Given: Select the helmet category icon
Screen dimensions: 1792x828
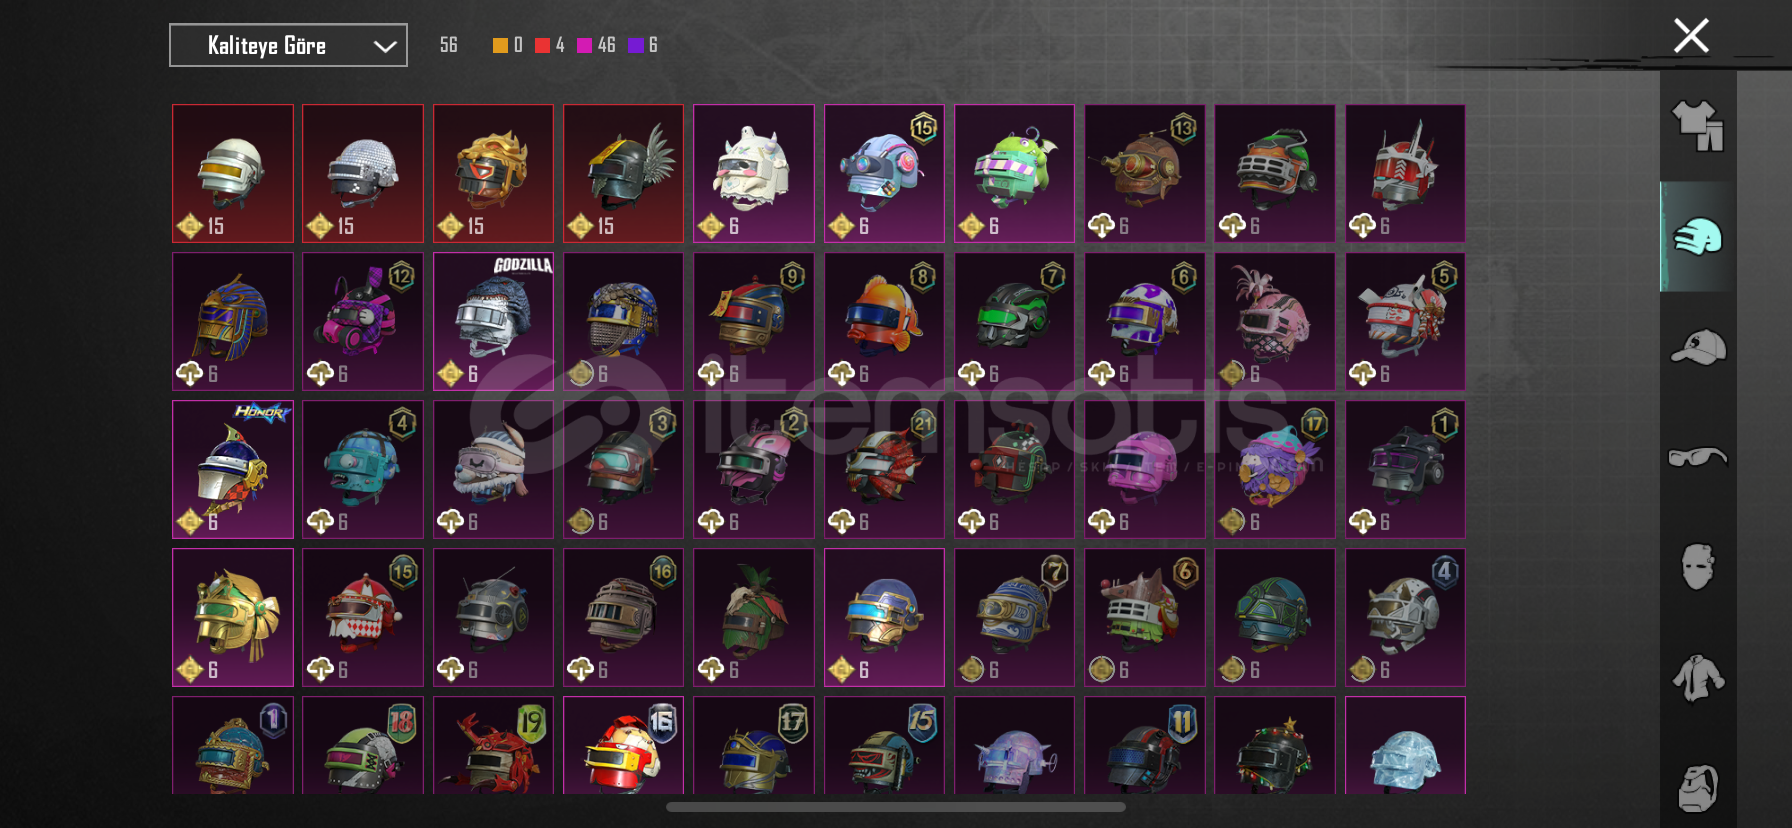Looking at the screenshot, I should tap(1698, 237).
